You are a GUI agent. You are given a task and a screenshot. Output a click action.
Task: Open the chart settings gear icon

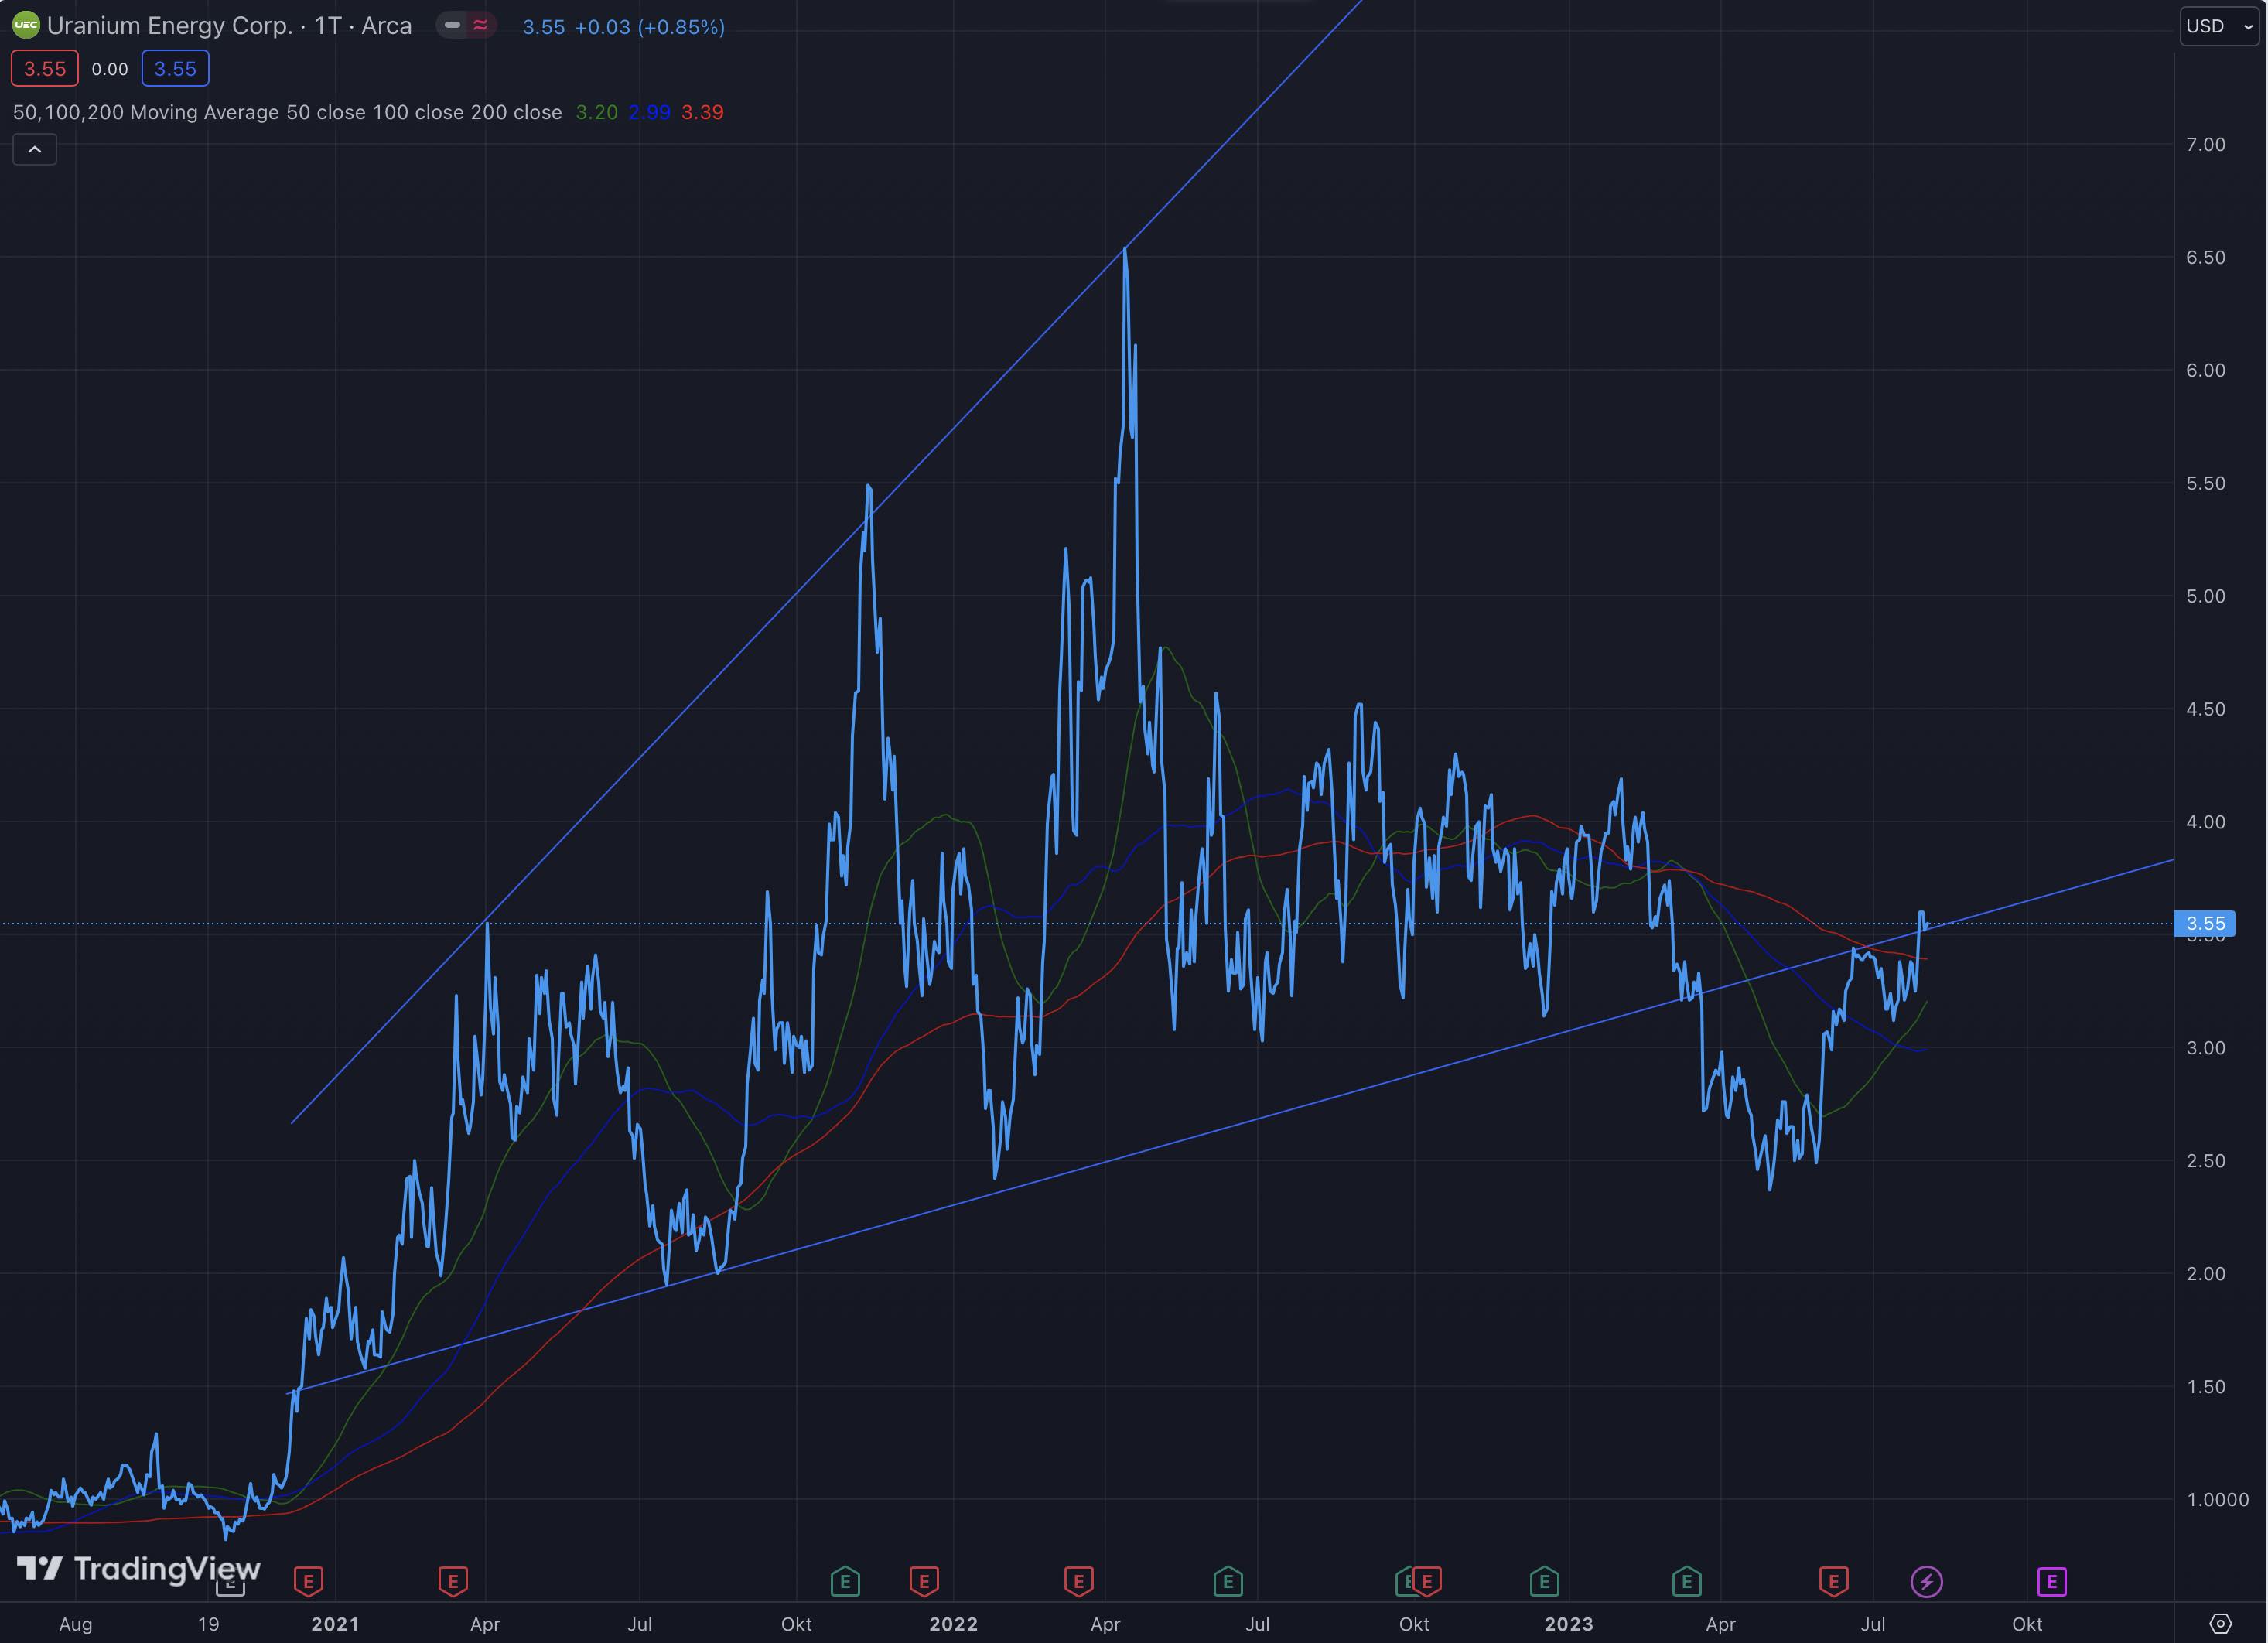click(2220, 1623)
